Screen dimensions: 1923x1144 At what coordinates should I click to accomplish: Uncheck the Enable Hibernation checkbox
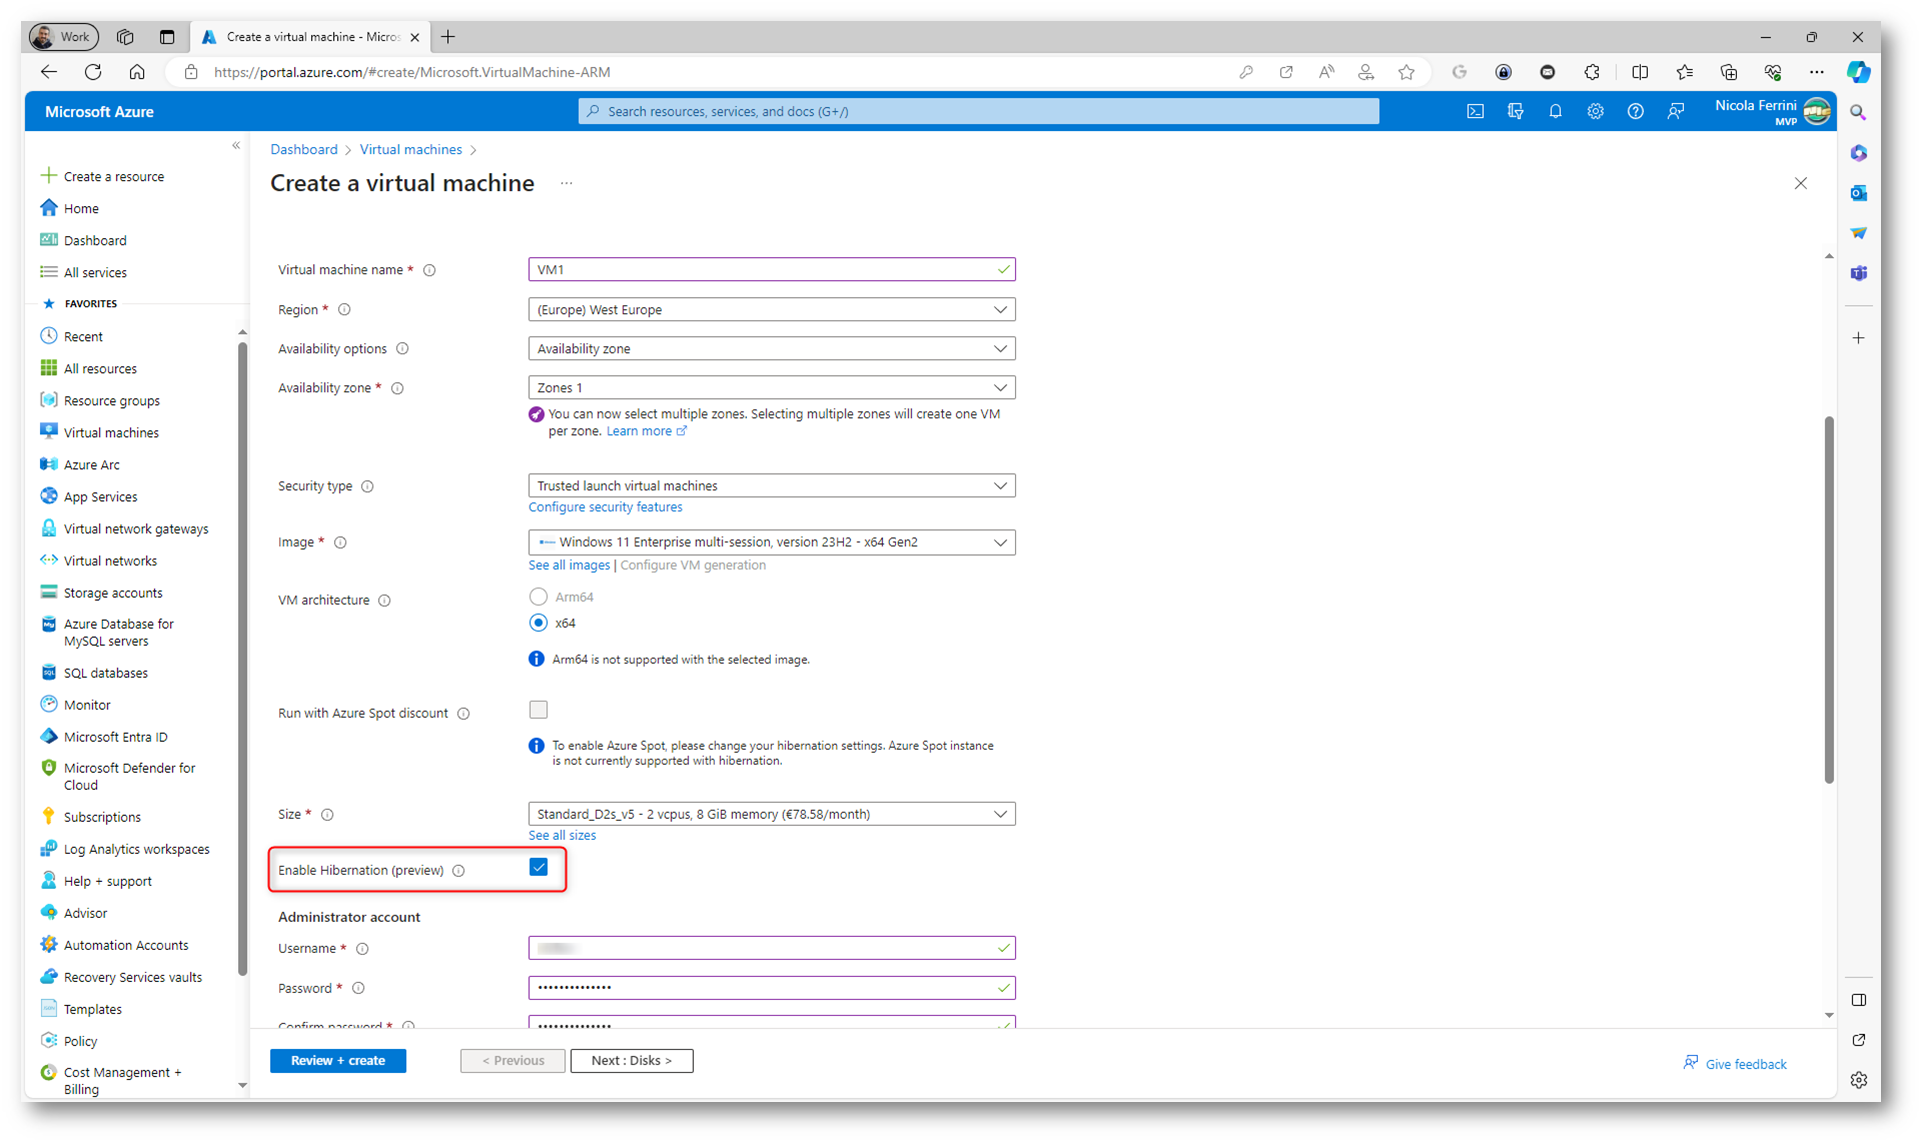coord(538,867)
